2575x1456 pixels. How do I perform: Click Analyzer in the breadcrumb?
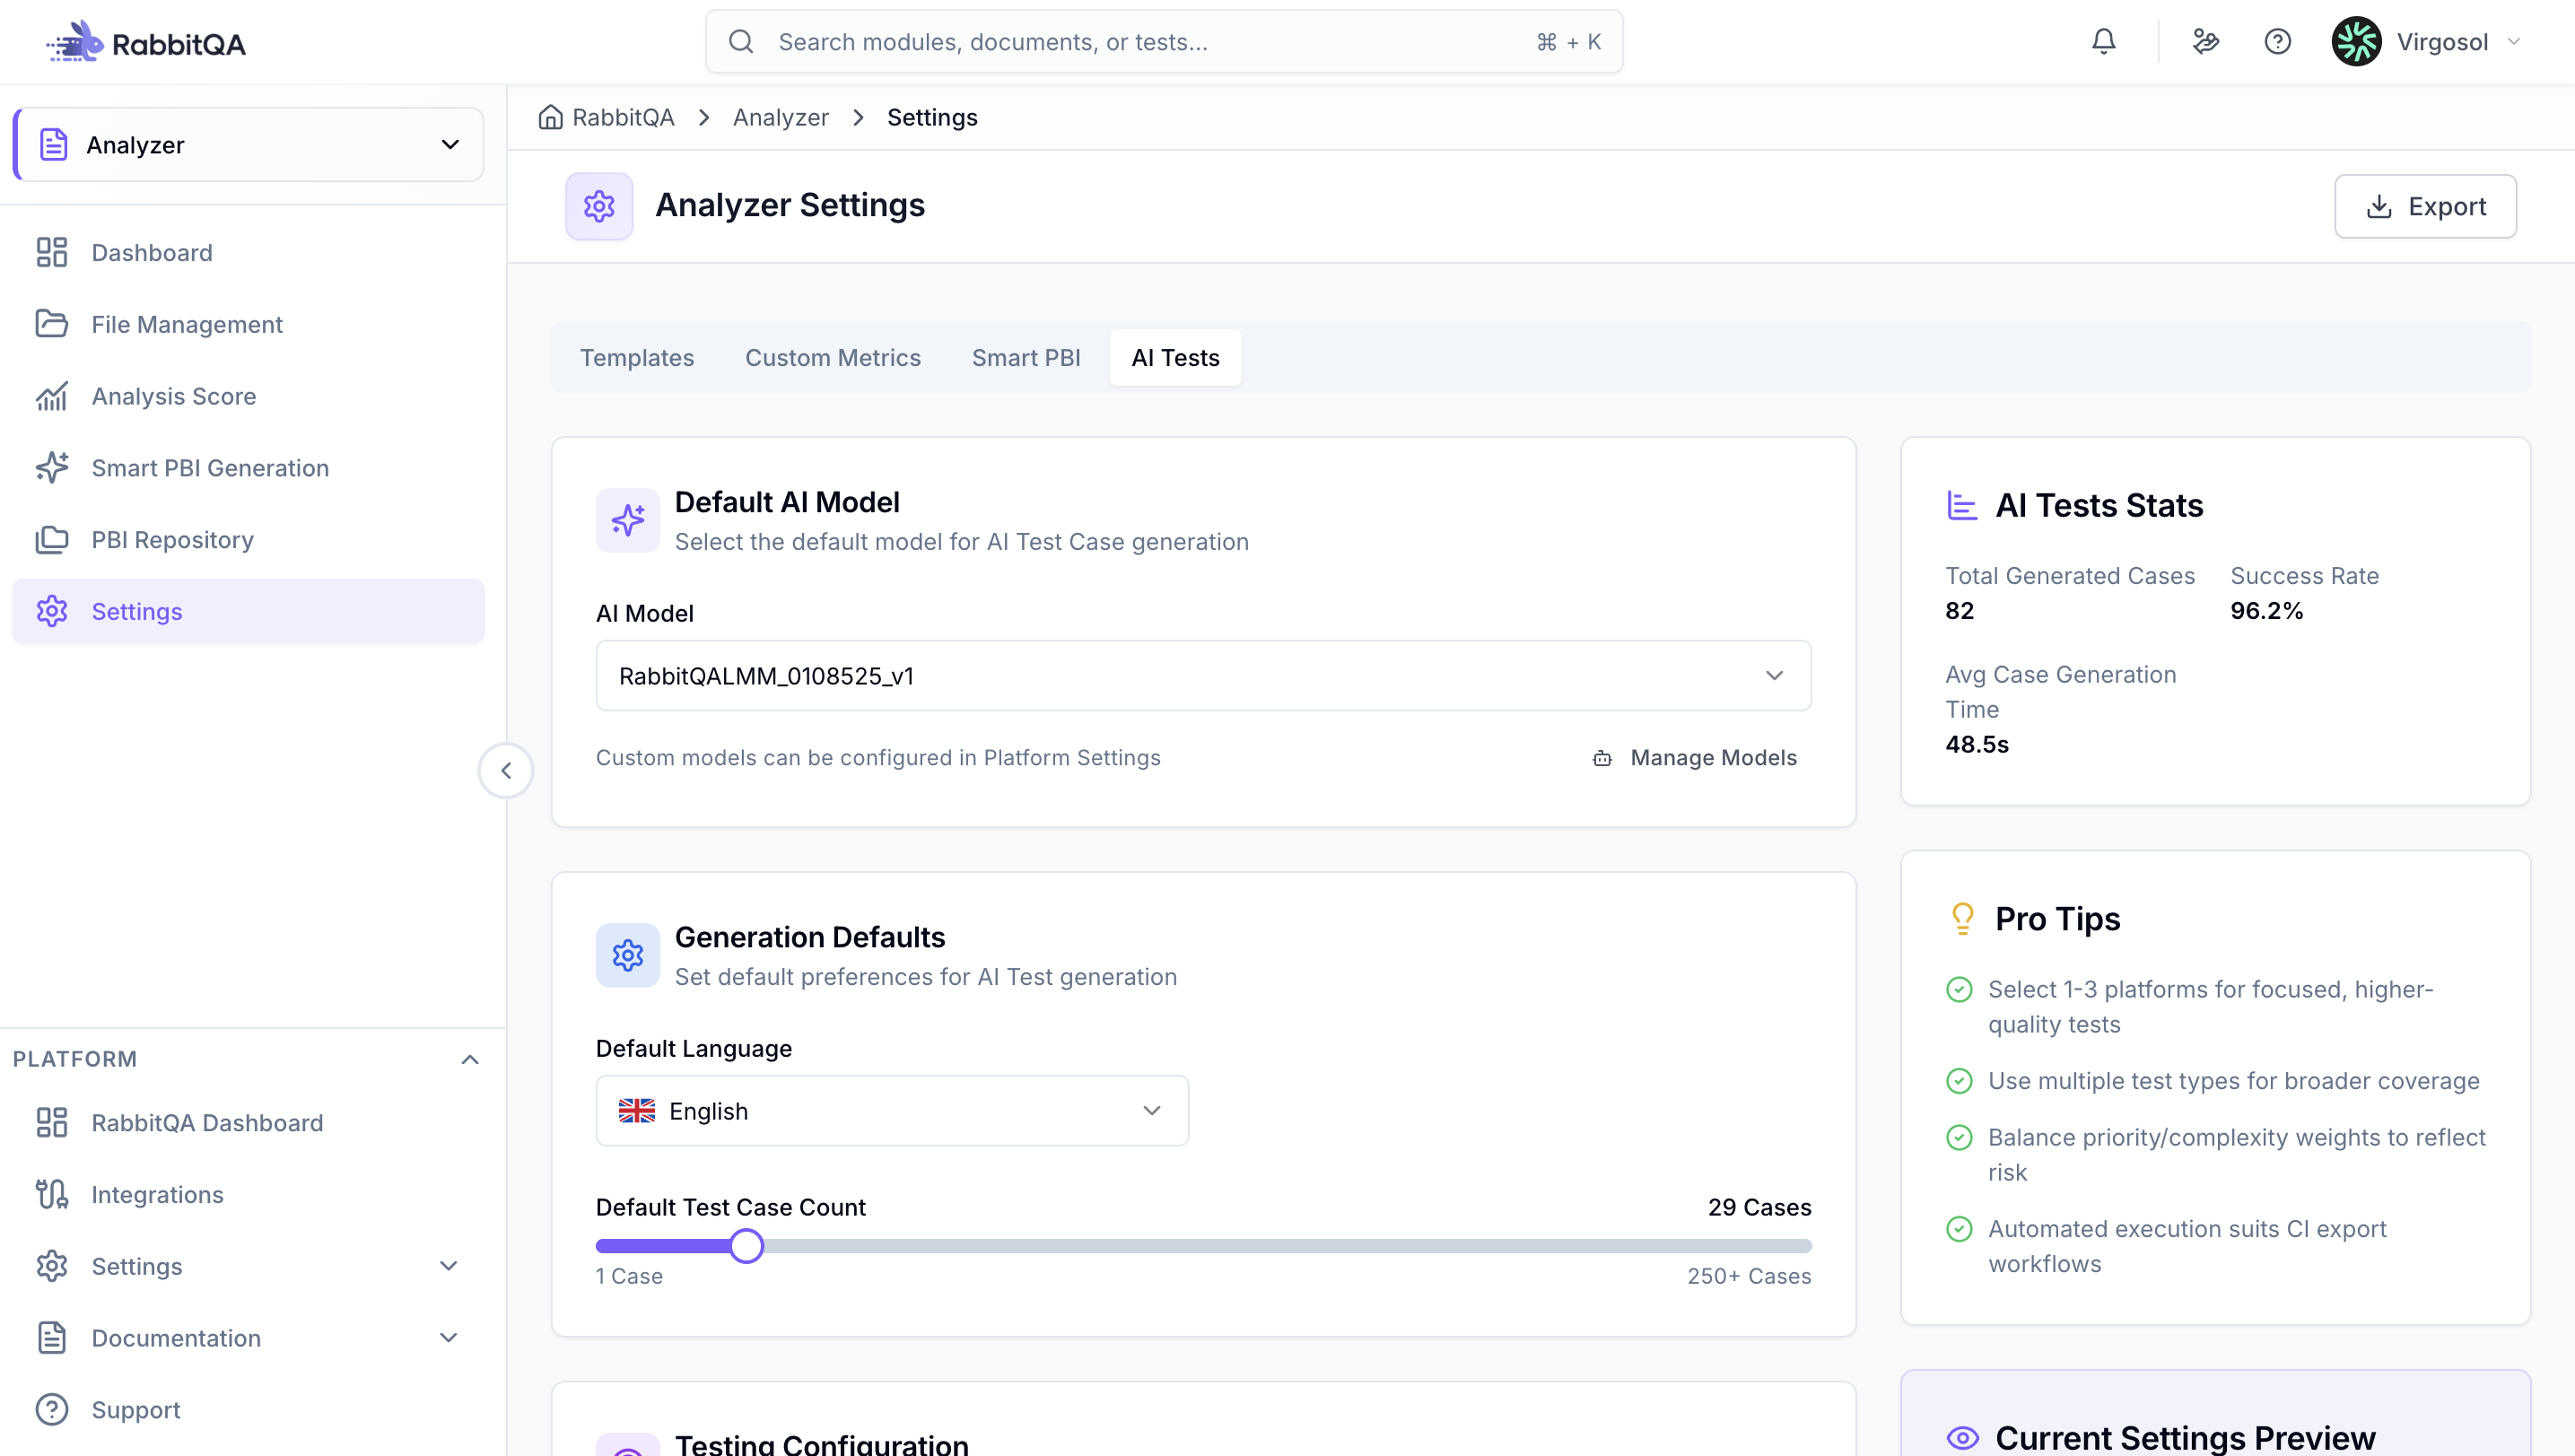(x=780, y=117)
